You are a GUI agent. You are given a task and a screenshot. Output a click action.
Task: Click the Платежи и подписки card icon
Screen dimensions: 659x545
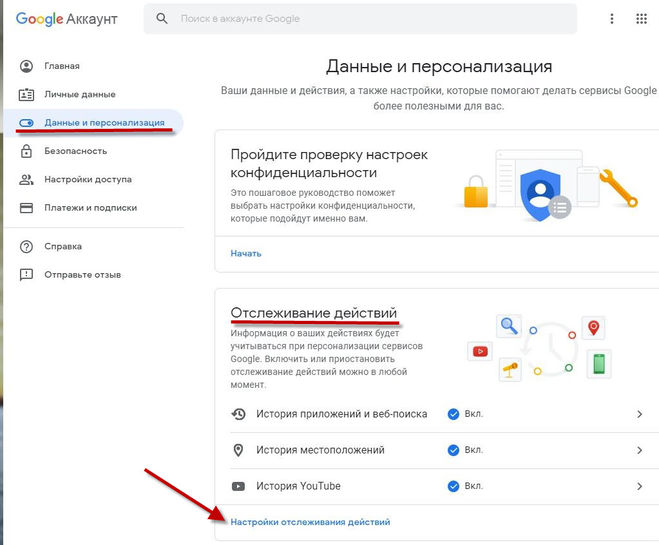tap(26, 208)
